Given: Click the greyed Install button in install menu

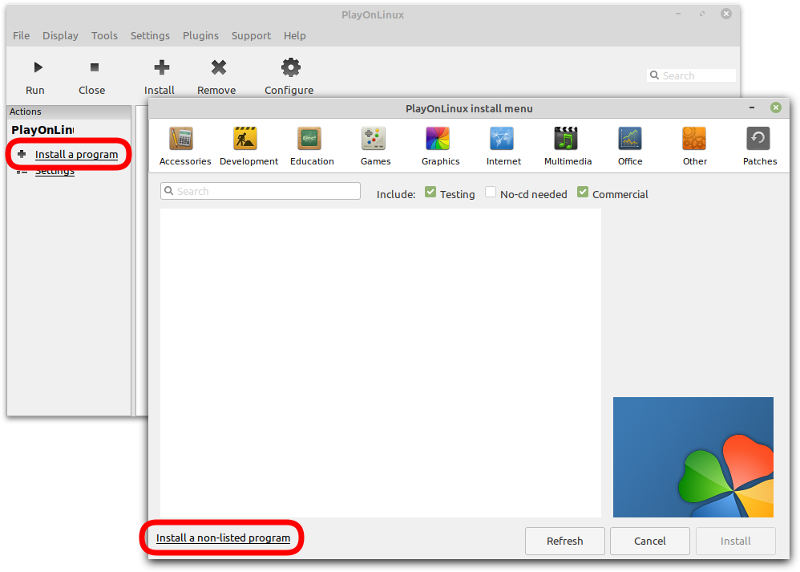Looking at the screenshot, I should [x=735, y=541].
